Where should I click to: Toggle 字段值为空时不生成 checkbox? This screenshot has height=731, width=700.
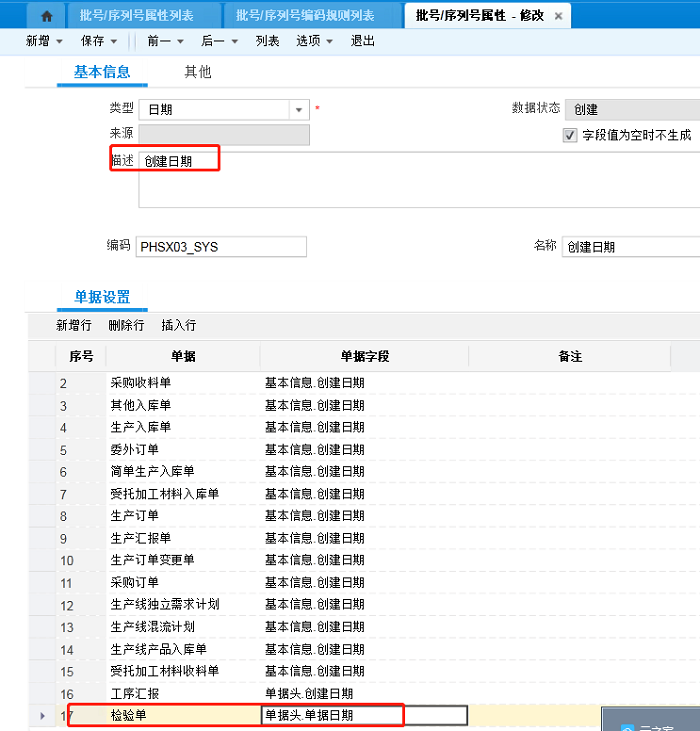(570, 135)
